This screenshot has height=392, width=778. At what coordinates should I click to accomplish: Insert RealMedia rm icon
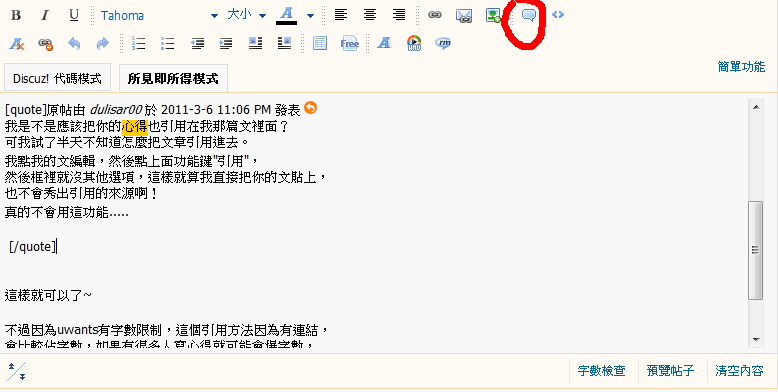click(443, 44)
